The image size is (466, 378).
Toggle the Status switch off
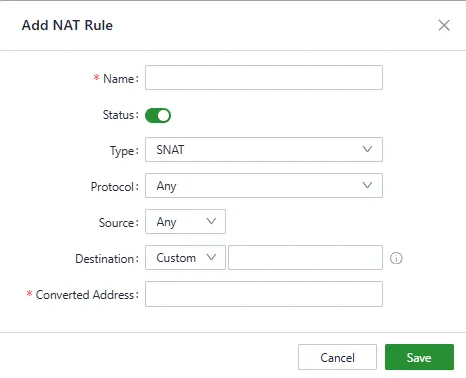click(x=158, y=116)
